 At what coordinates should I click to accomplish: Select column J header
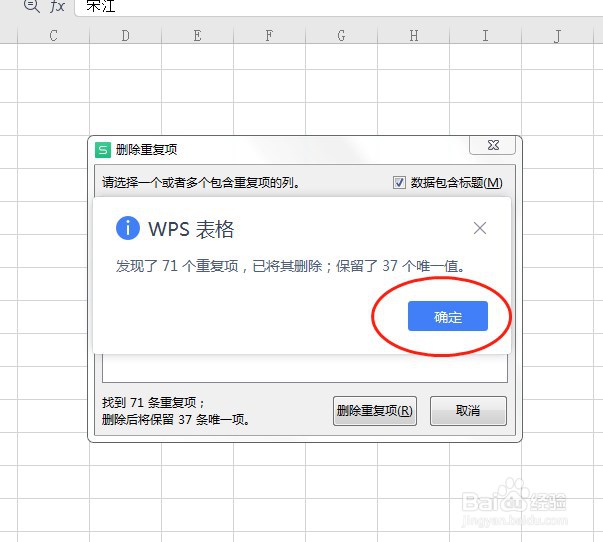557,36
